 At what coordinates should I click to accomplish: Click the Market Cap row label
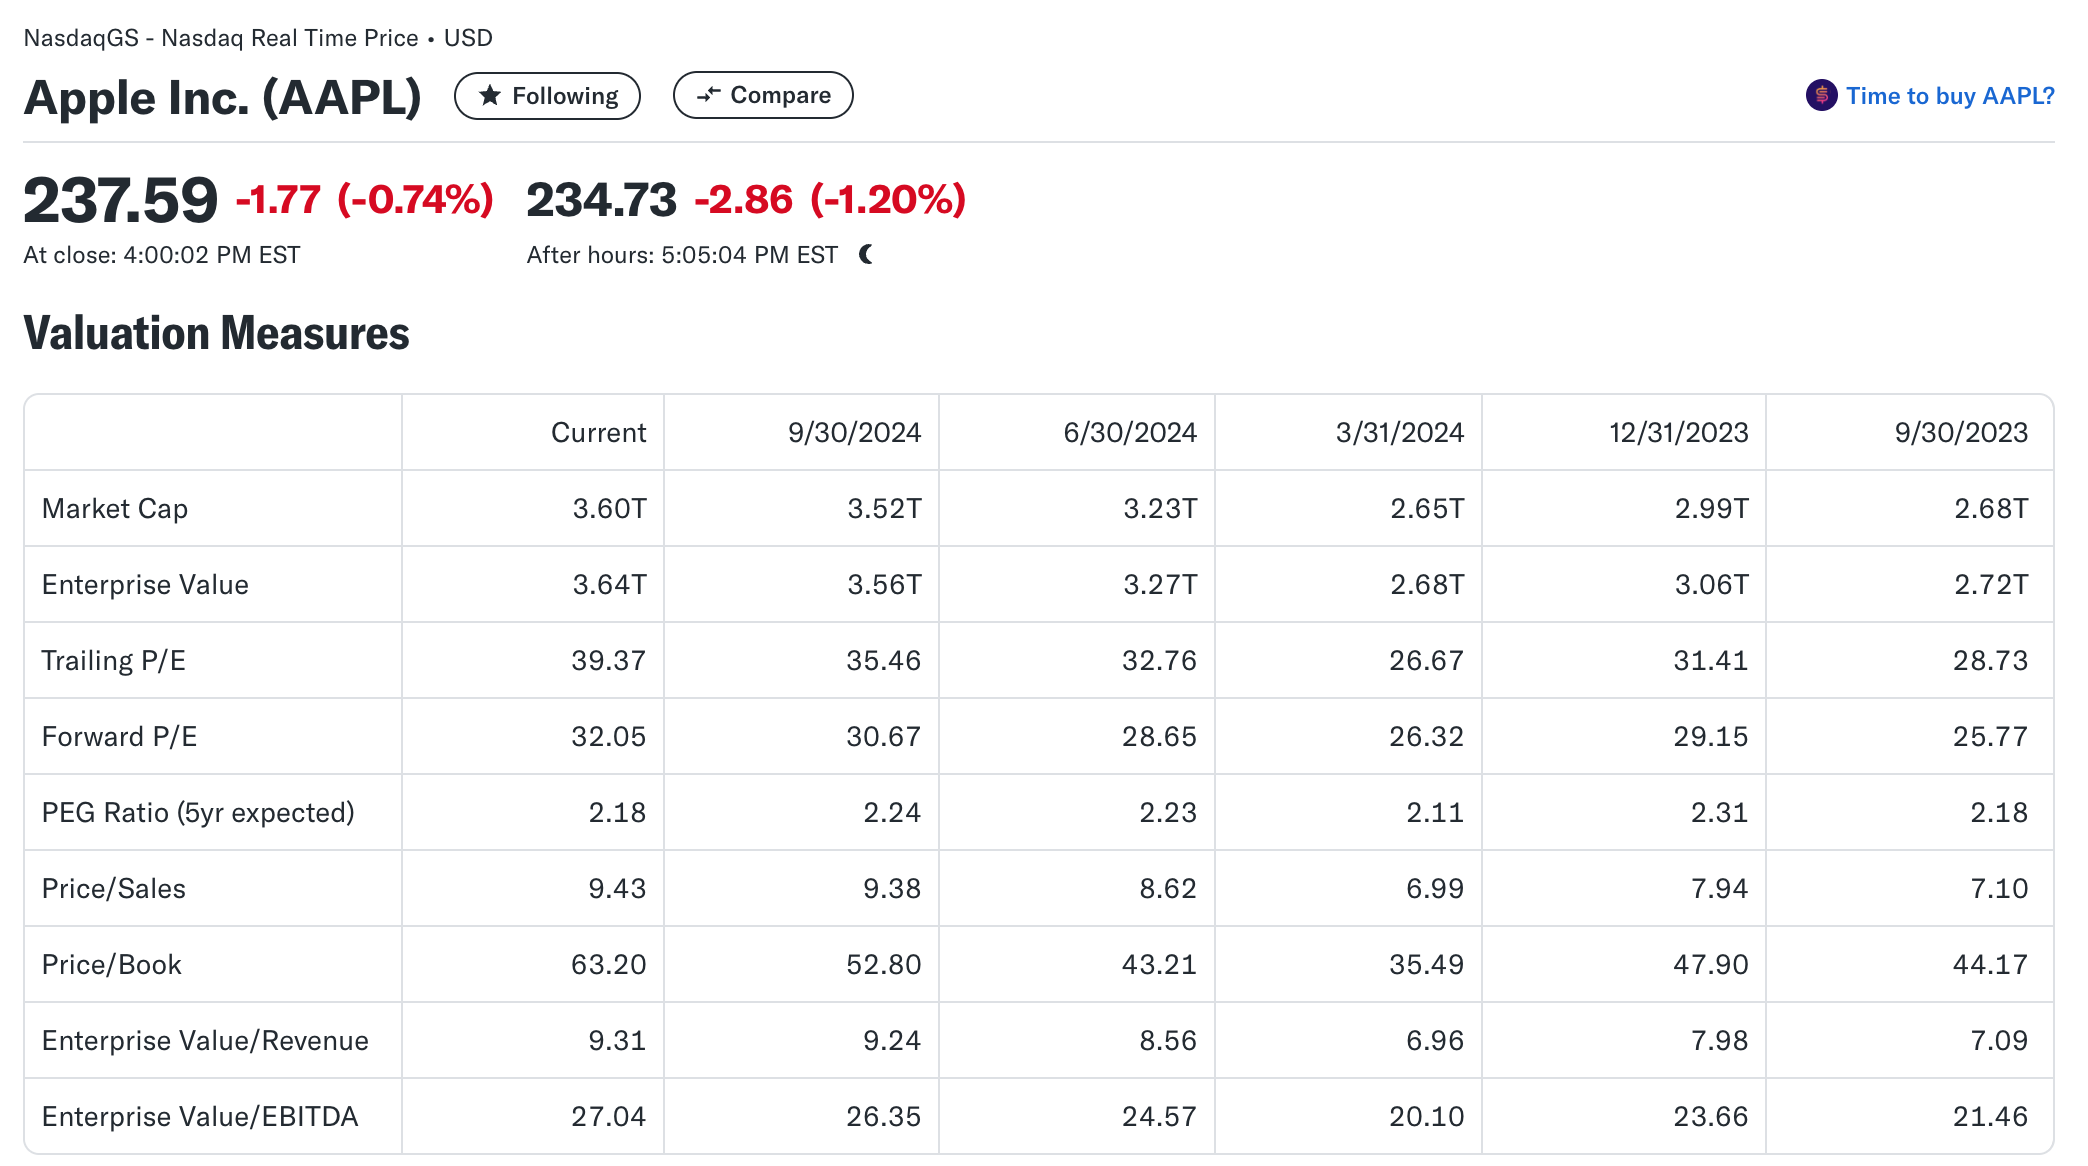[x=115, y=509]
